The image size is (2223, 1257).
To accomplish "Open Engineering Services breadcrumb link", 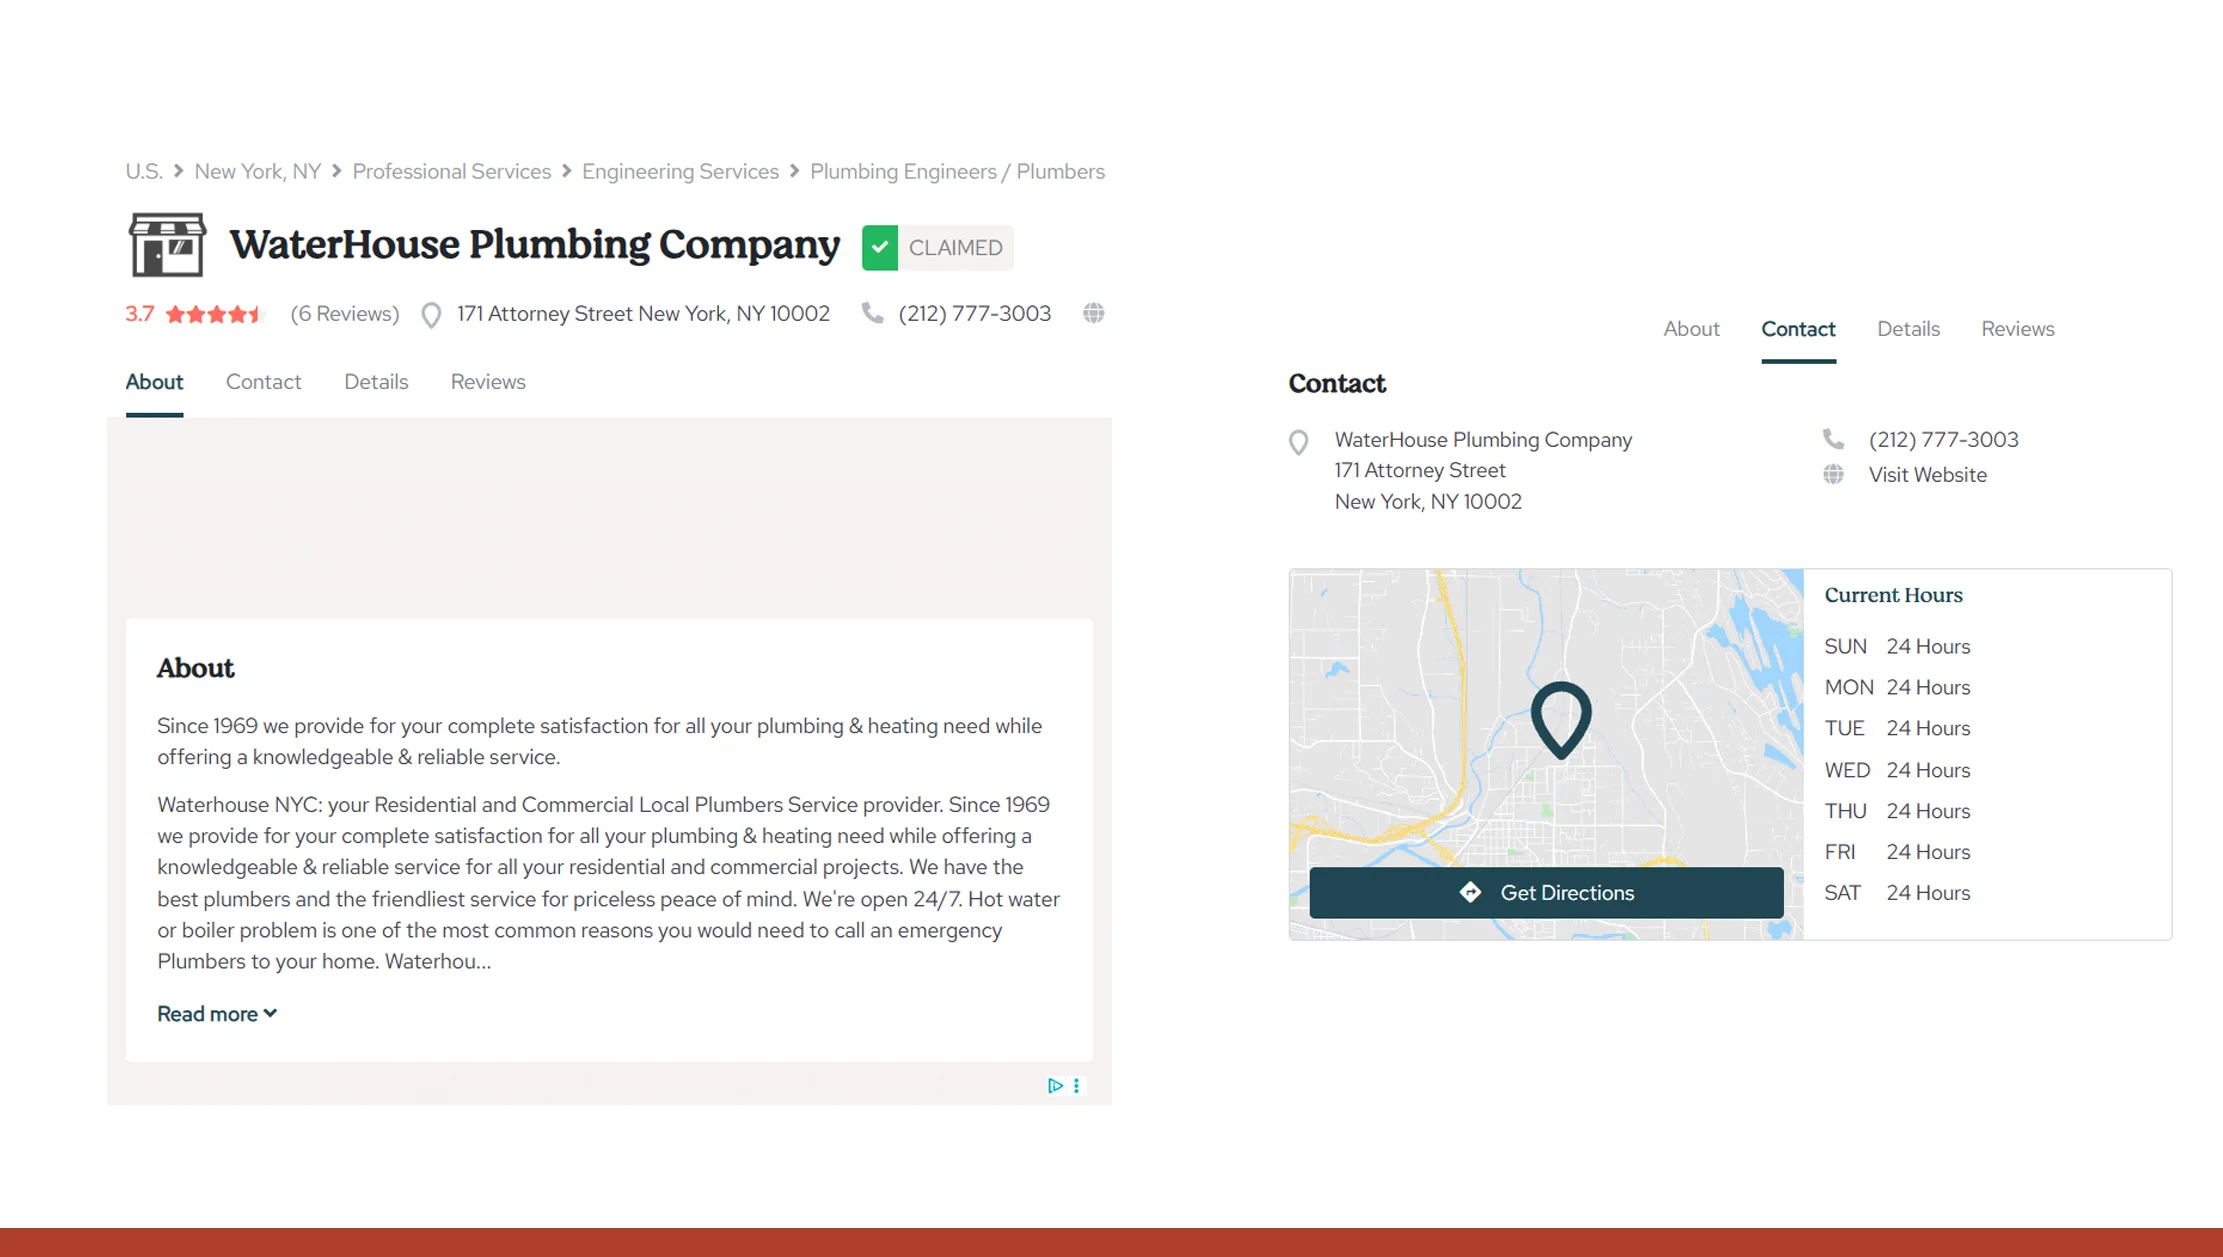I will pyautogui.click(x=680, y=172).
